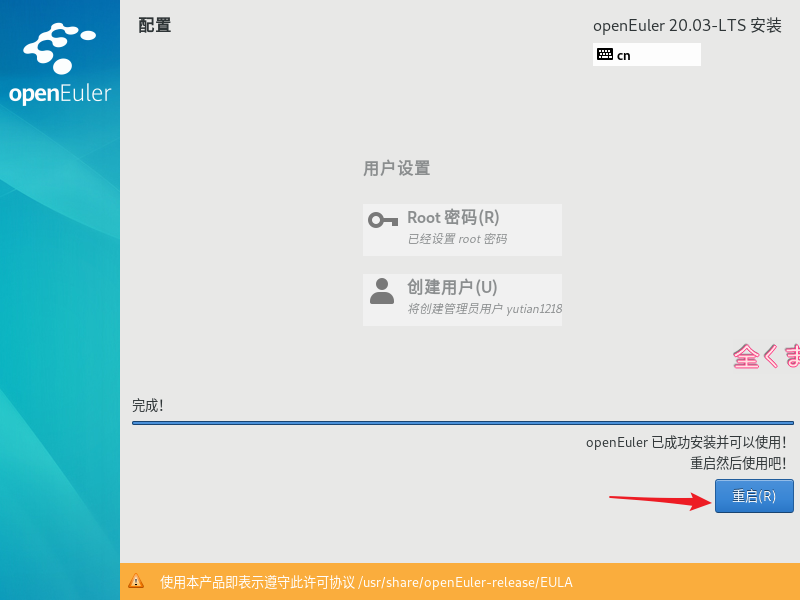Click the 完成! status text
The height and width of the screenshot is (600, 800).
(148, 406)
